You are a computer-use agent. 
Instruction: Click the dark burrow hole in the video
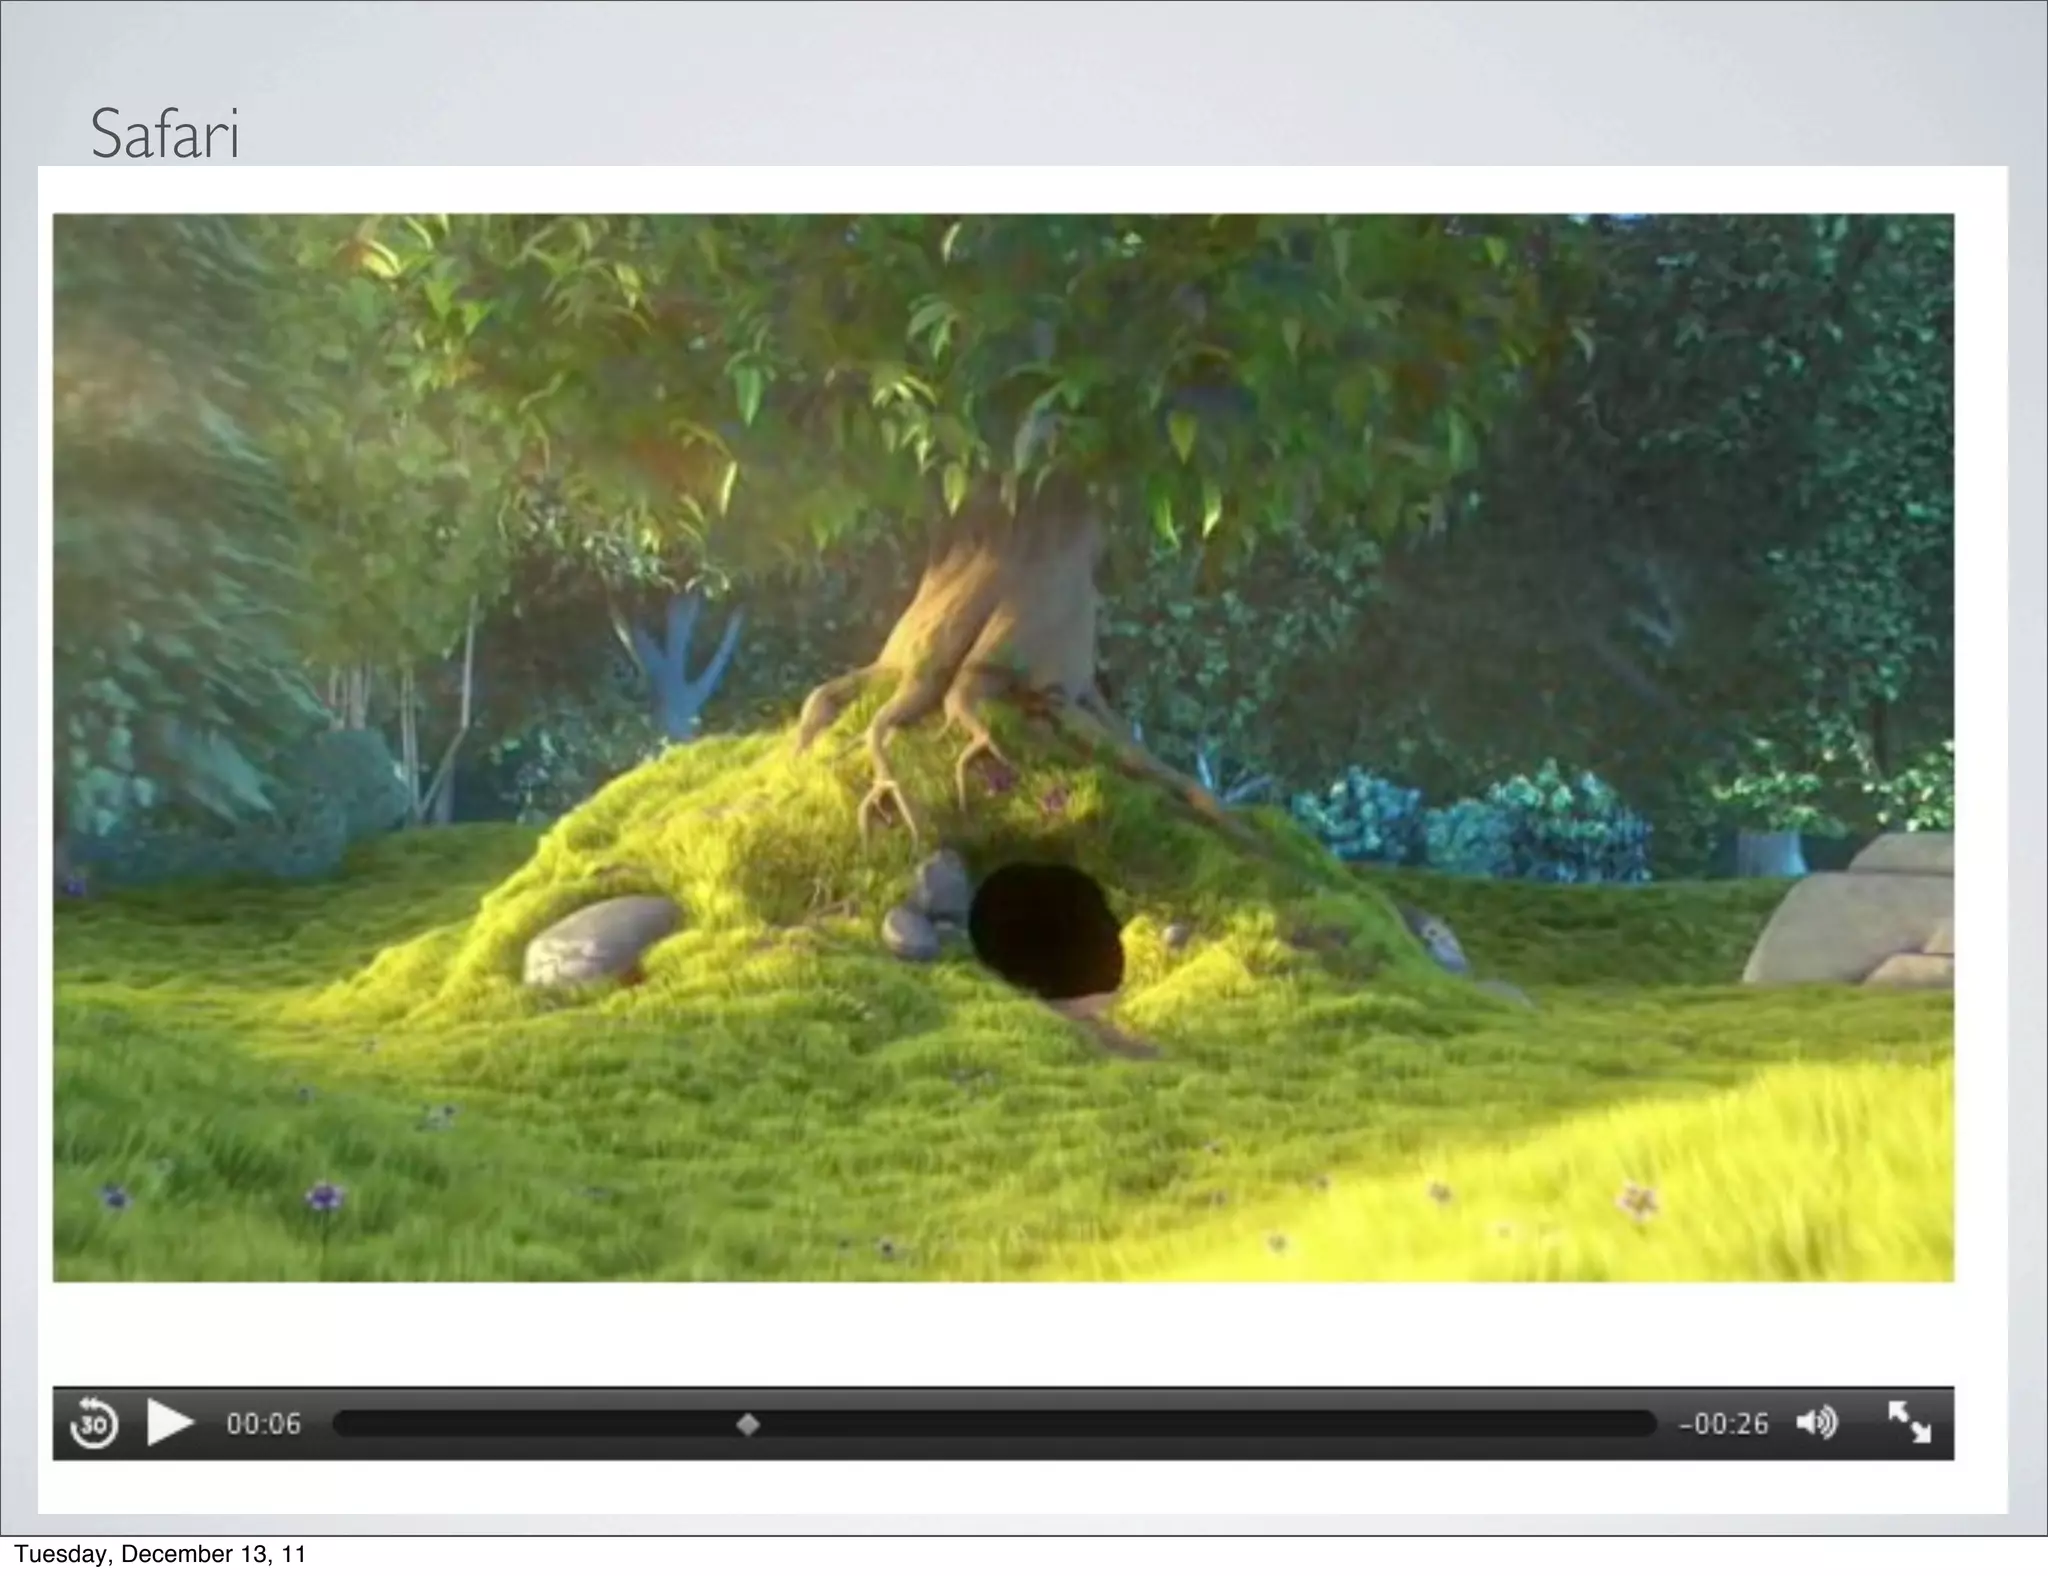point(1046,930)
